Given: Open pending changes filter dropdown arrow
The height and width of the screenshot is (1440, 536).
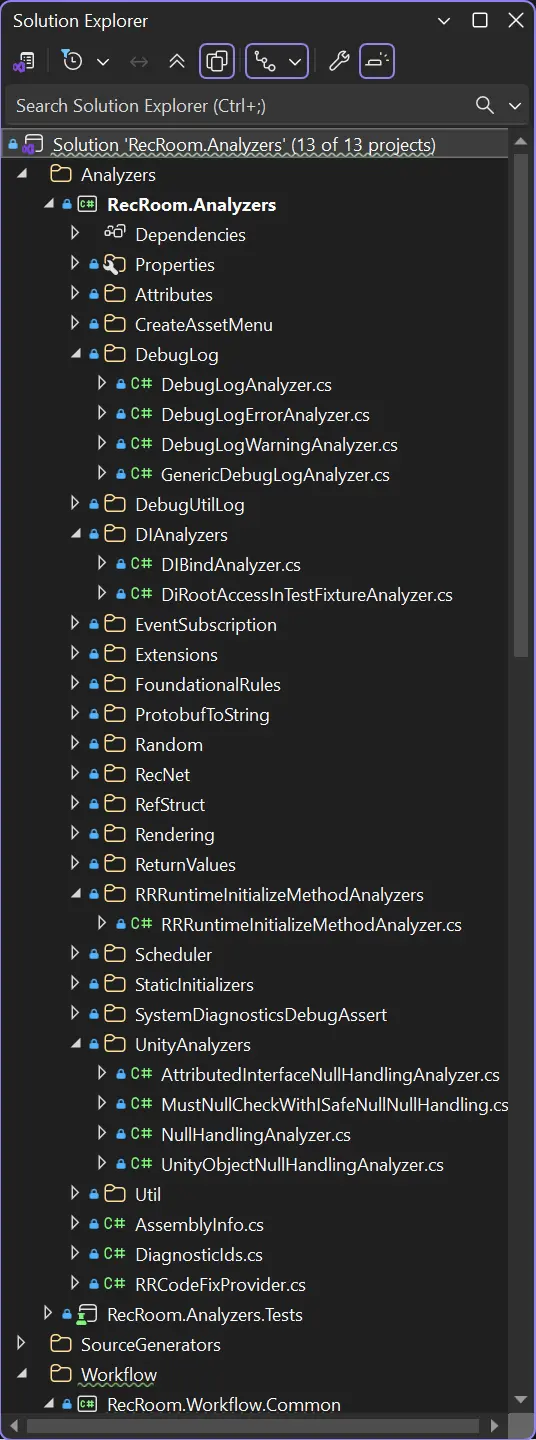Looking at the screenshot, I should click(102, 62).
